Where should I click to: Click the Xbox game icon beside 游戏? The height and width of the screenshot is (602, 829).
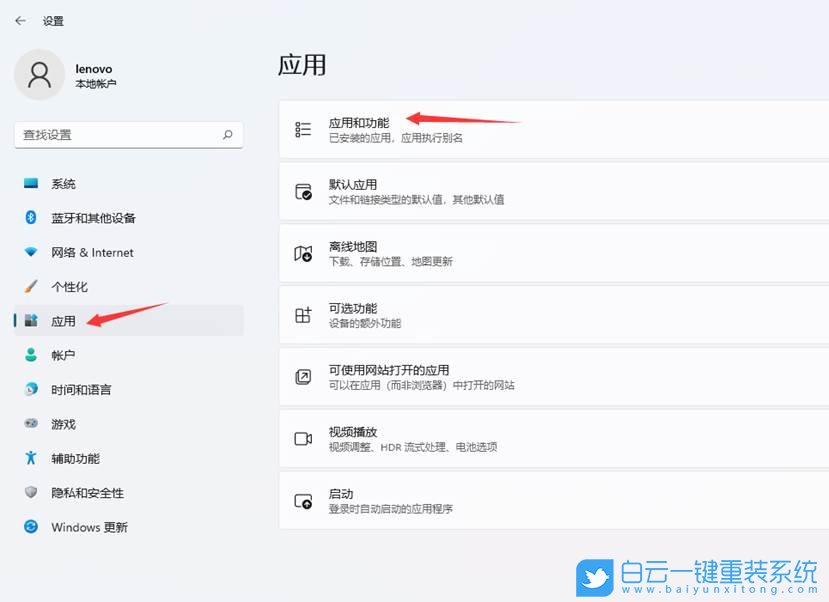pyautogui.click(x=33, y=424)
